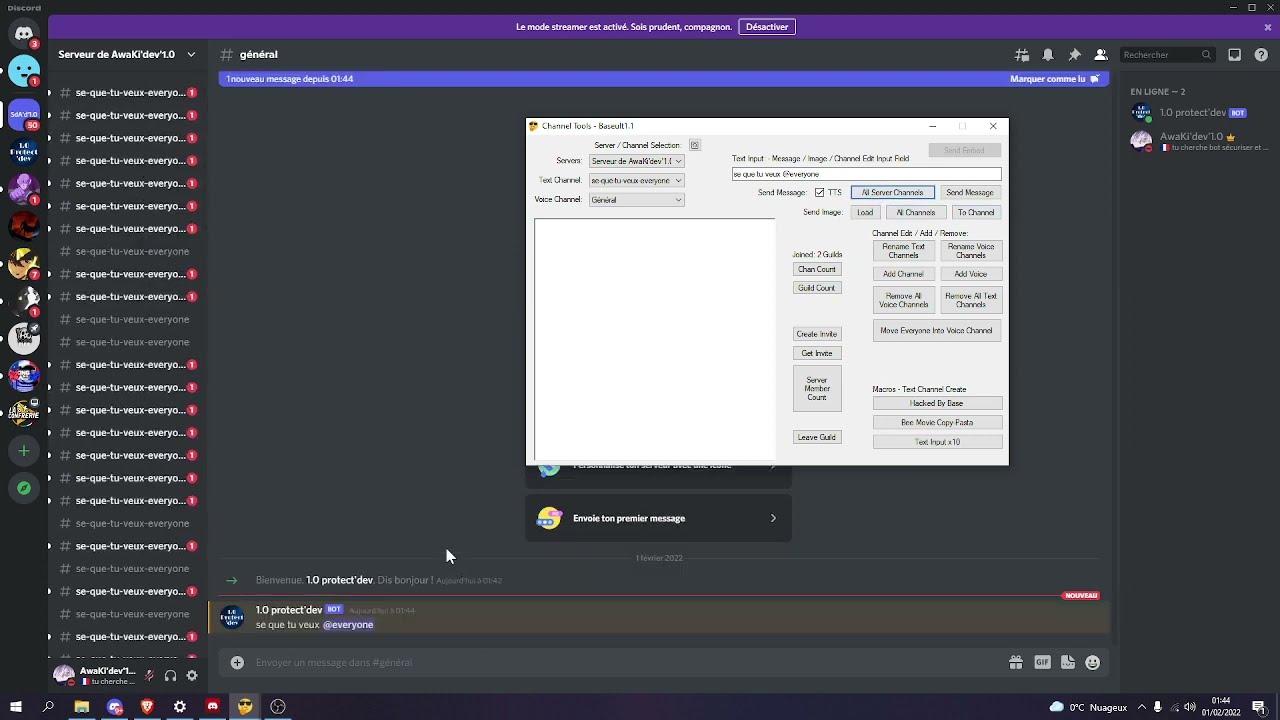
Task: Click the Chan Count button
Action: coord(817,269)
